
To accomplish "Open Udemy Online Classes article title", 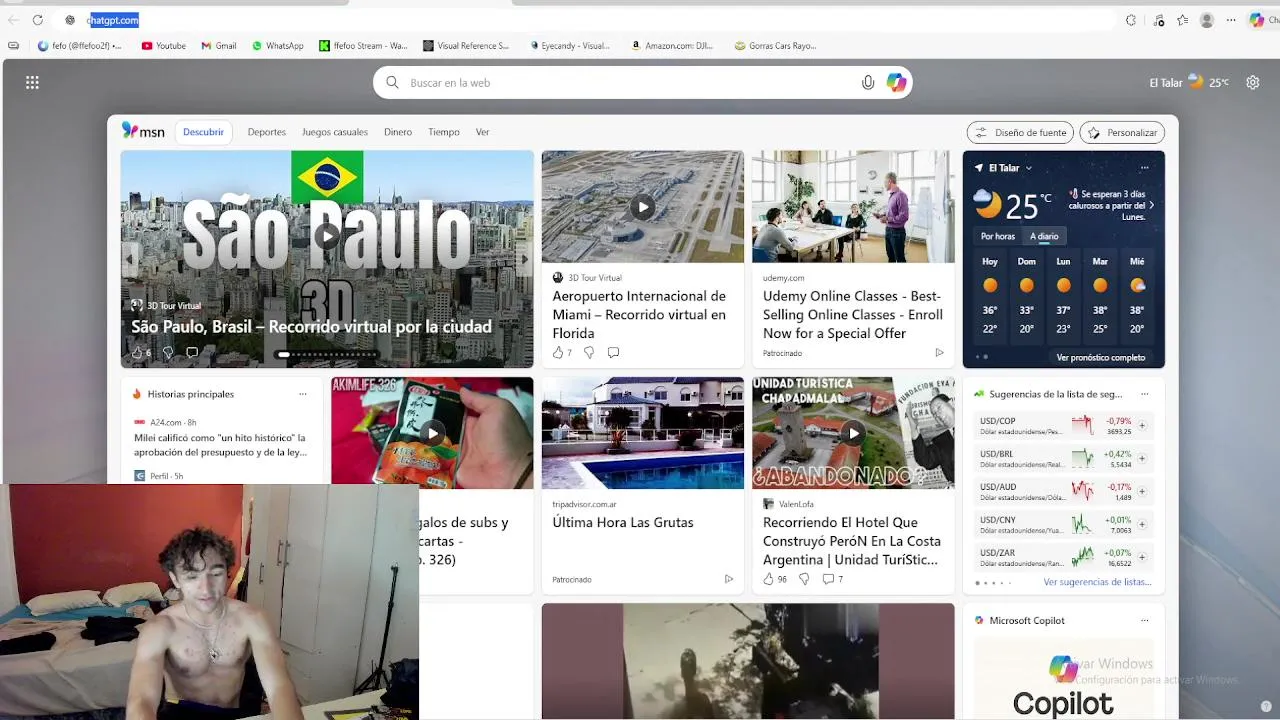I will click(x=853, y=314).
